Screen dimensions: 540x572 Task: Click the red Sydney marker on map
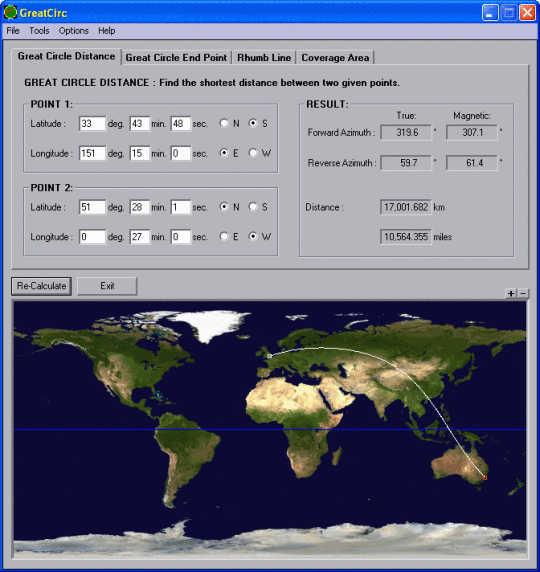485,478
